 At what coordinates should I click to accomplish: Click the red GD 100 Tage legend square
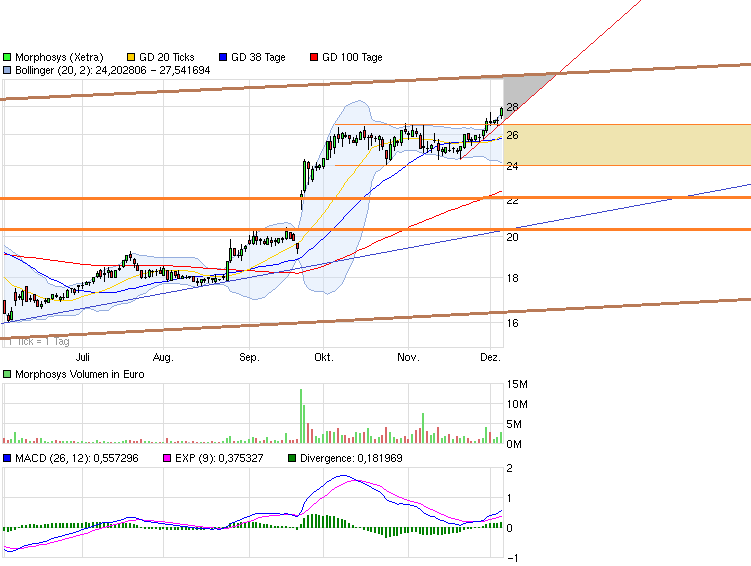[315, 58]
